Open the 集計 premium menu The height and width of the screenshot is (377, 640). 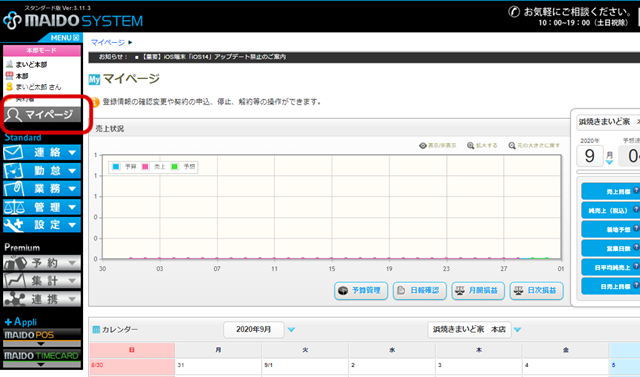tap(42, 281)
